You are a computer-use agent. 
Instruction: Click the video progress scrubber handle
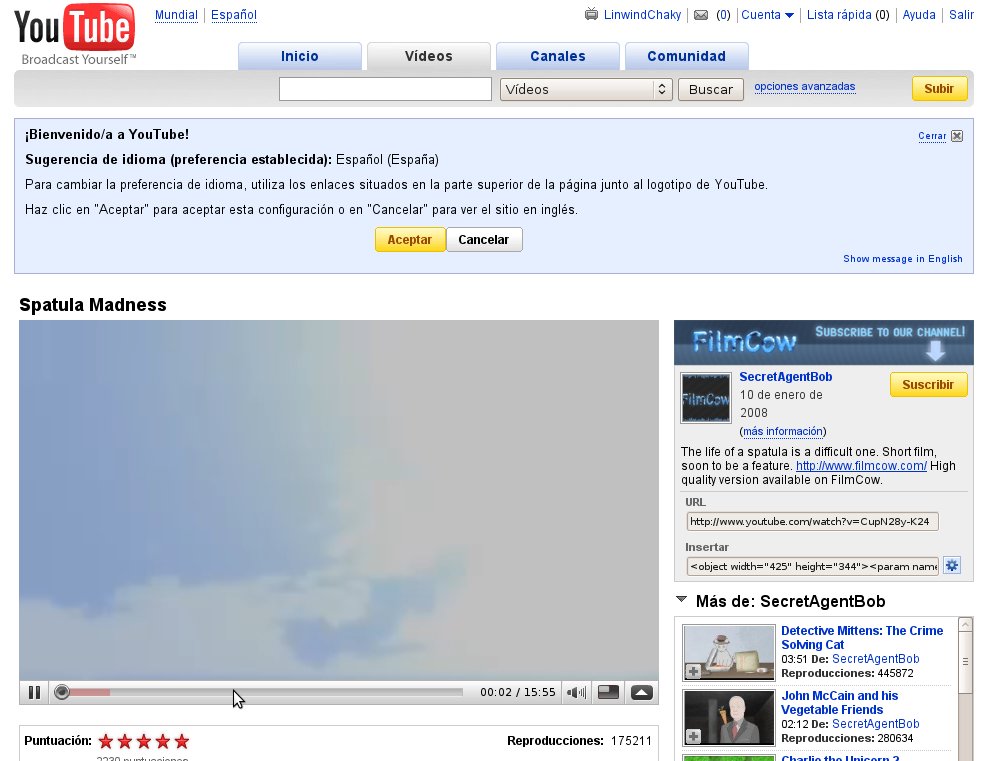coord(61,692)
